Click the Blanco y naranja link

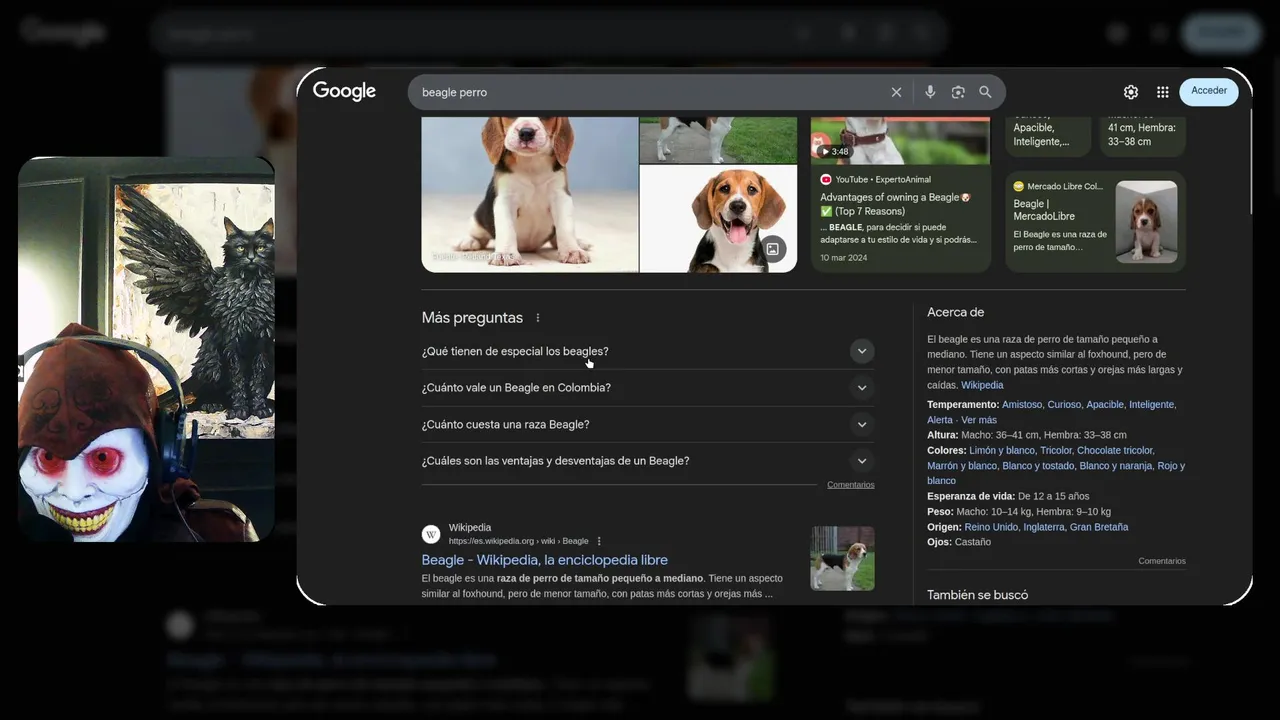1116,466
